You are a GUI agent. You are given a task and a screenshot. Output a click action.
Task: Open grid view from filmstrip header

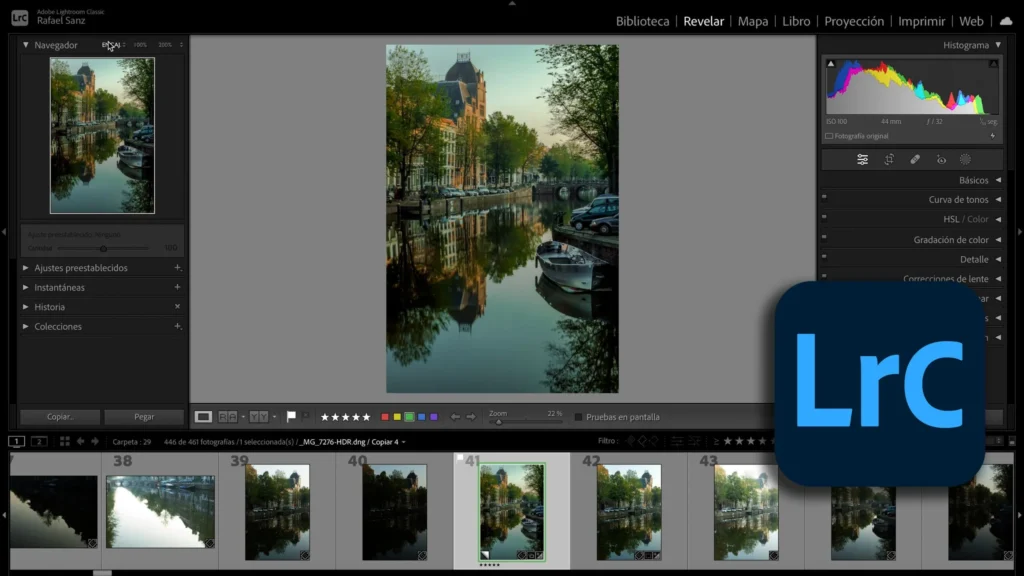[64, 441]
